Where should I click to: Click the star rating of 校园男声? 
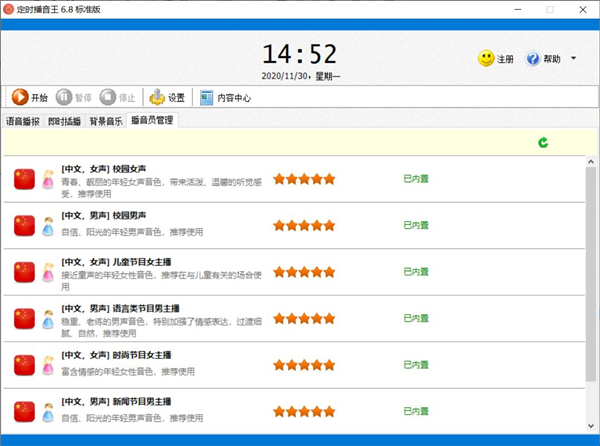[304, 226]
